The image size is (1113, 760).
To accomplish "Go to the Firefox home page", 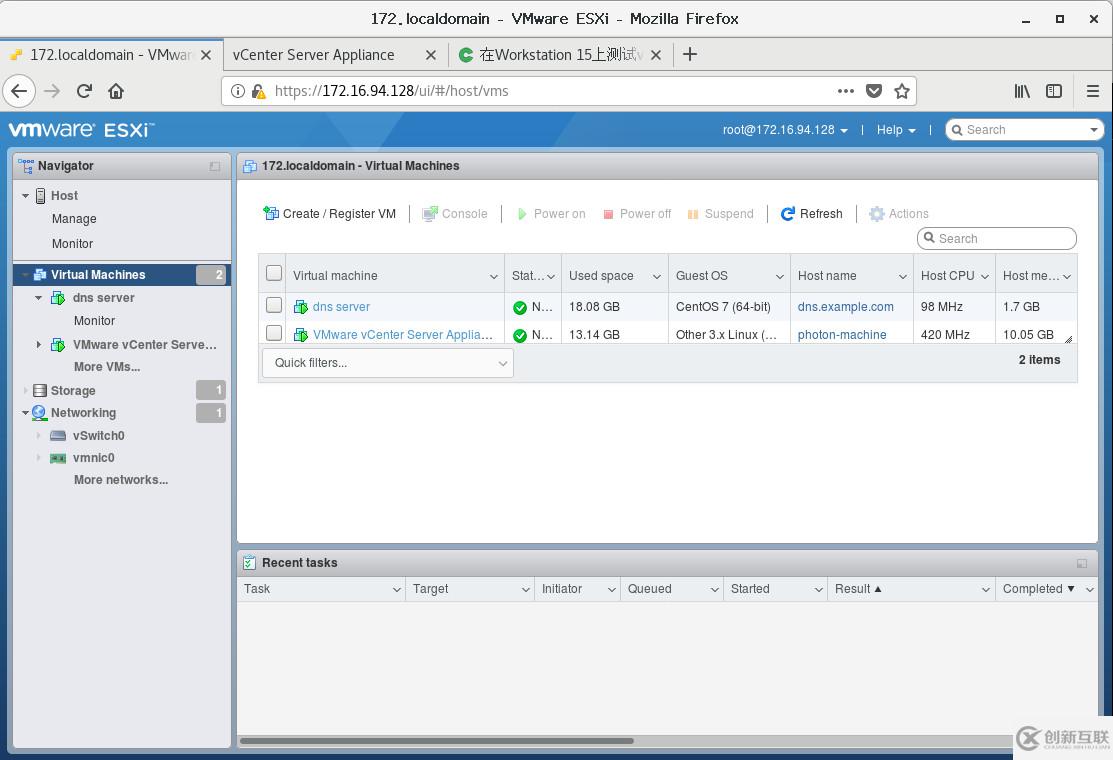I will 116,91.
